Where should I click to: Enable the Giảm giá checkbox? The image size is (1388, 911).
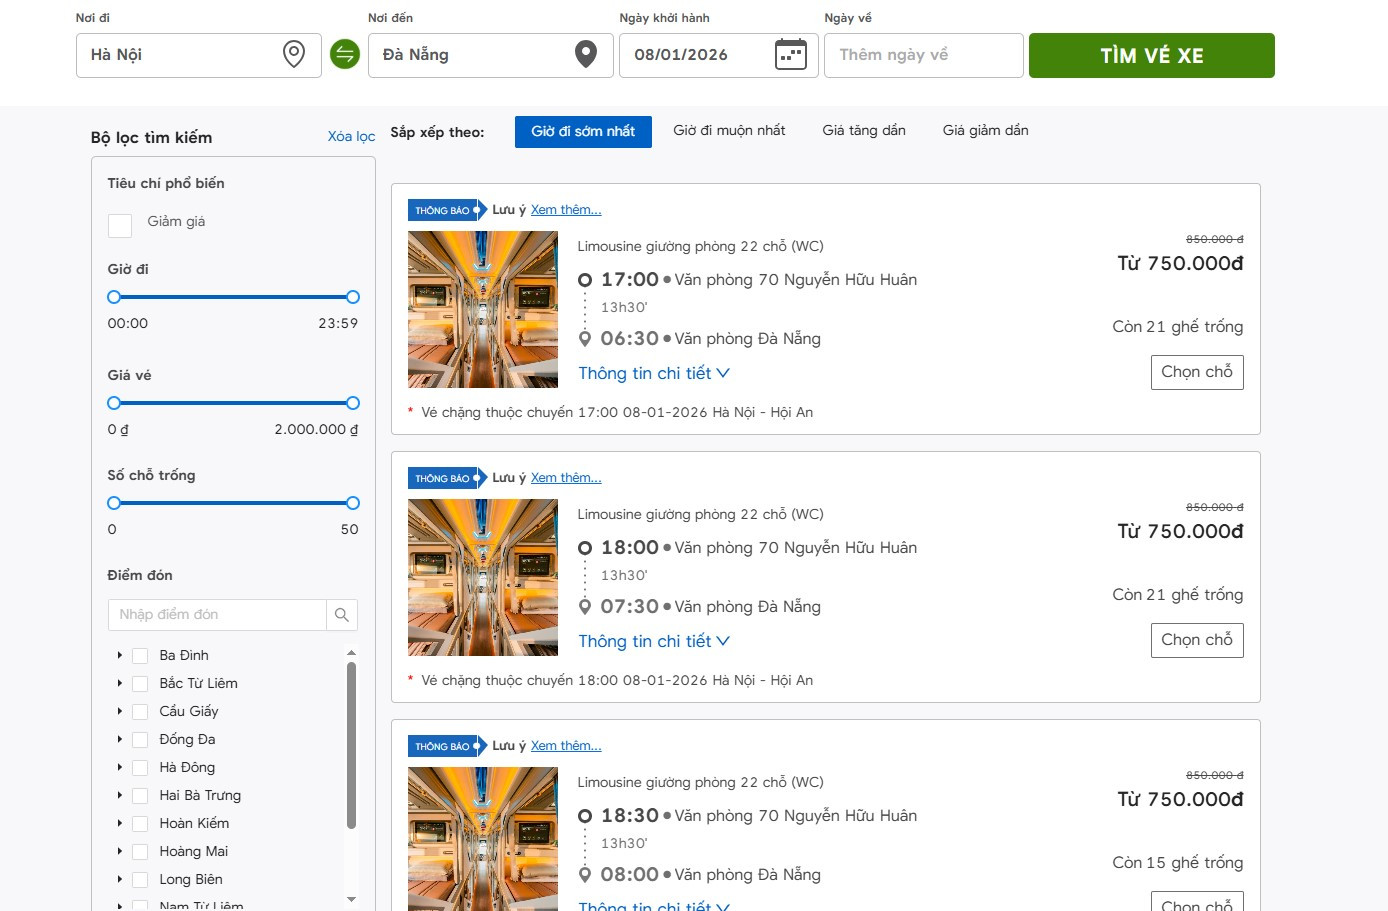click(x=120, y=226)
